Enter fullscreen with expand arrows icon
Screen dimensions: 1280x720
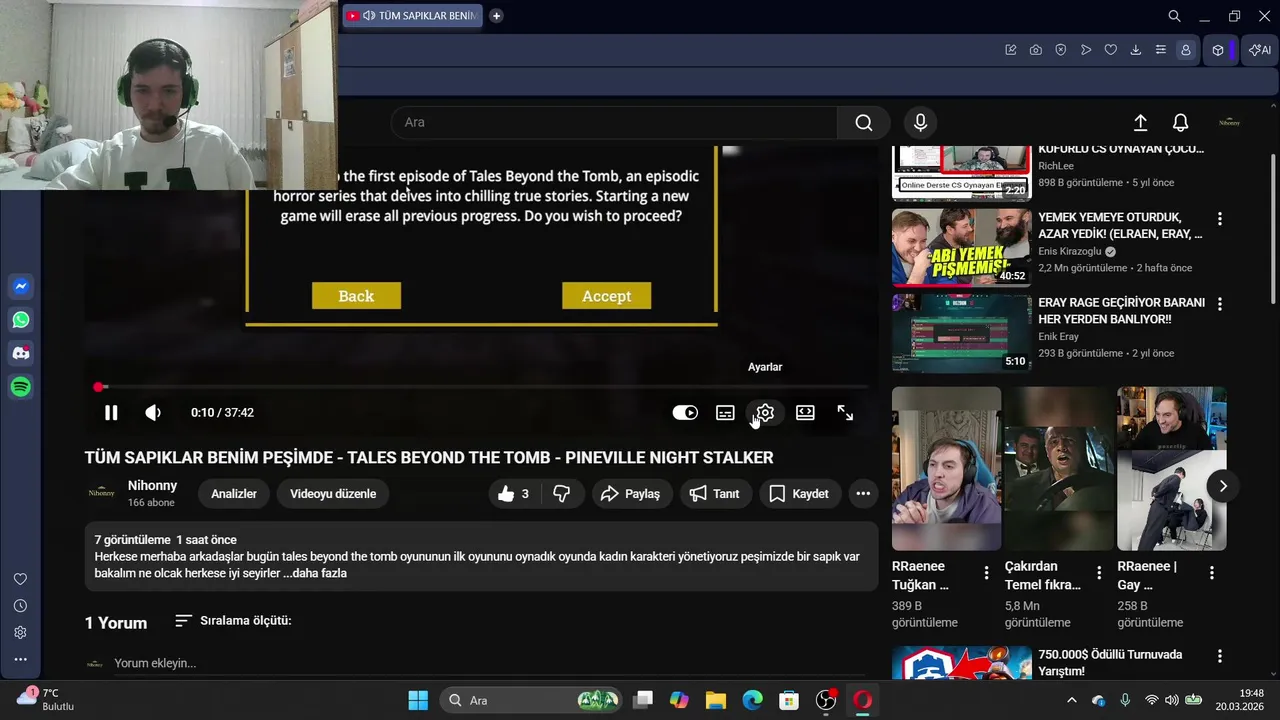pos(845,413)
